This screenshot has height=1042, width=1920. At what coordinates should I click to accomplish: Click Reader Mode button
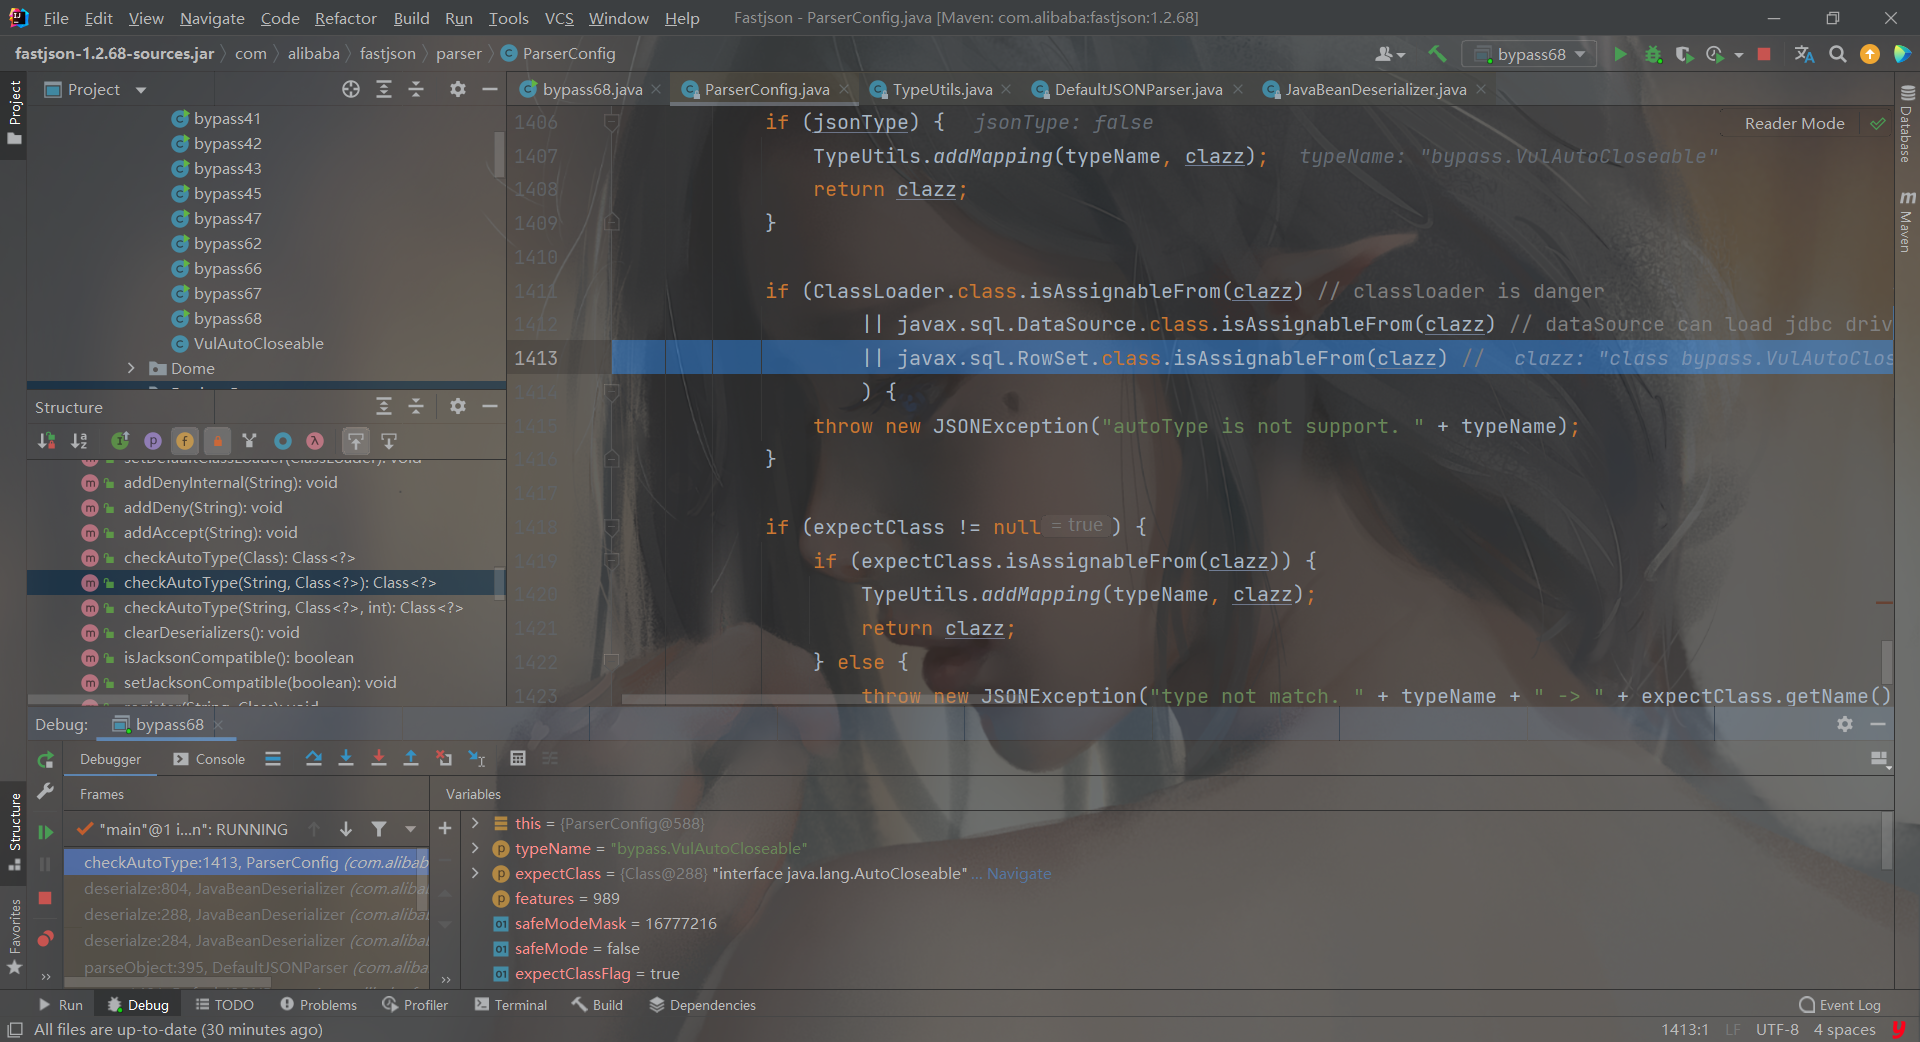click(1794, 123)
